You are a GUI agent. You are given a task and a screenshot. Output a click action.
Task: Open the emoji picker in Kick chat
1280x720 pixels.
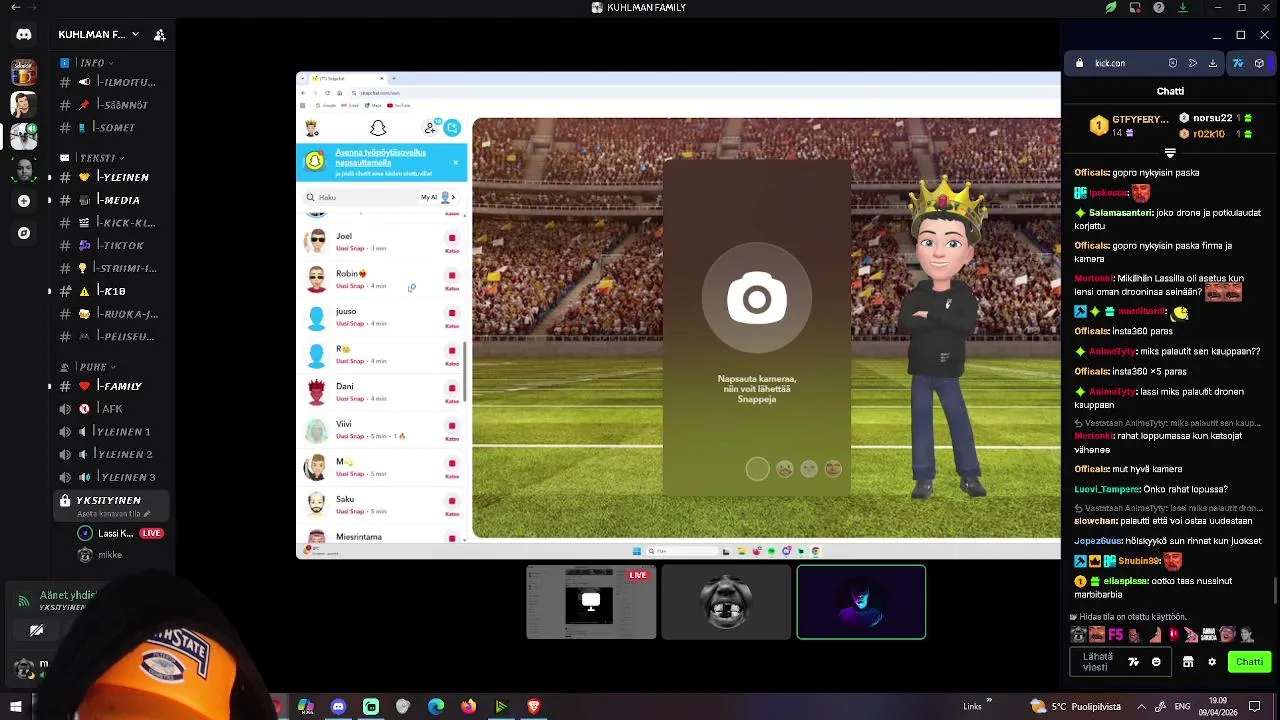(x=1156, y=662)
